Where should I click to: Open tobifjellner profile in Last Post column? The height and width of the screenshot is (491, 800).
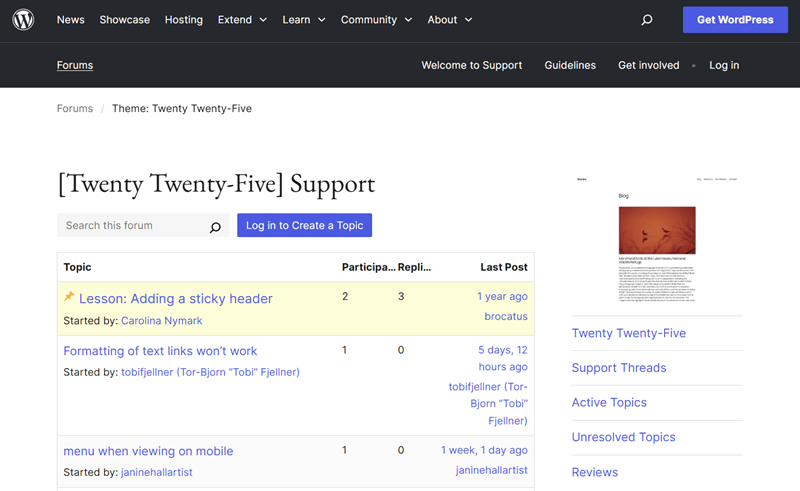coord(488,404)
